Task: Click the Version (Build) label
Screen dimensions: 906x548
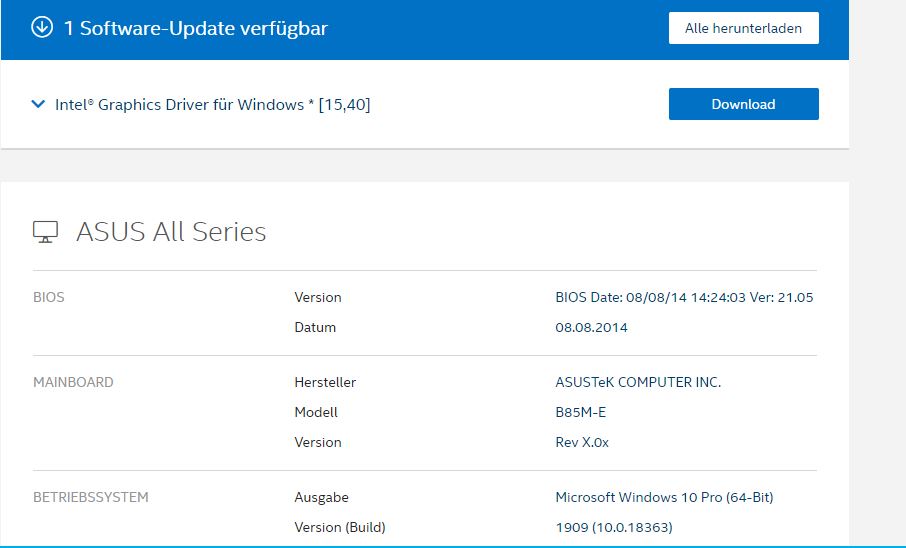Action: pos(340,527)
